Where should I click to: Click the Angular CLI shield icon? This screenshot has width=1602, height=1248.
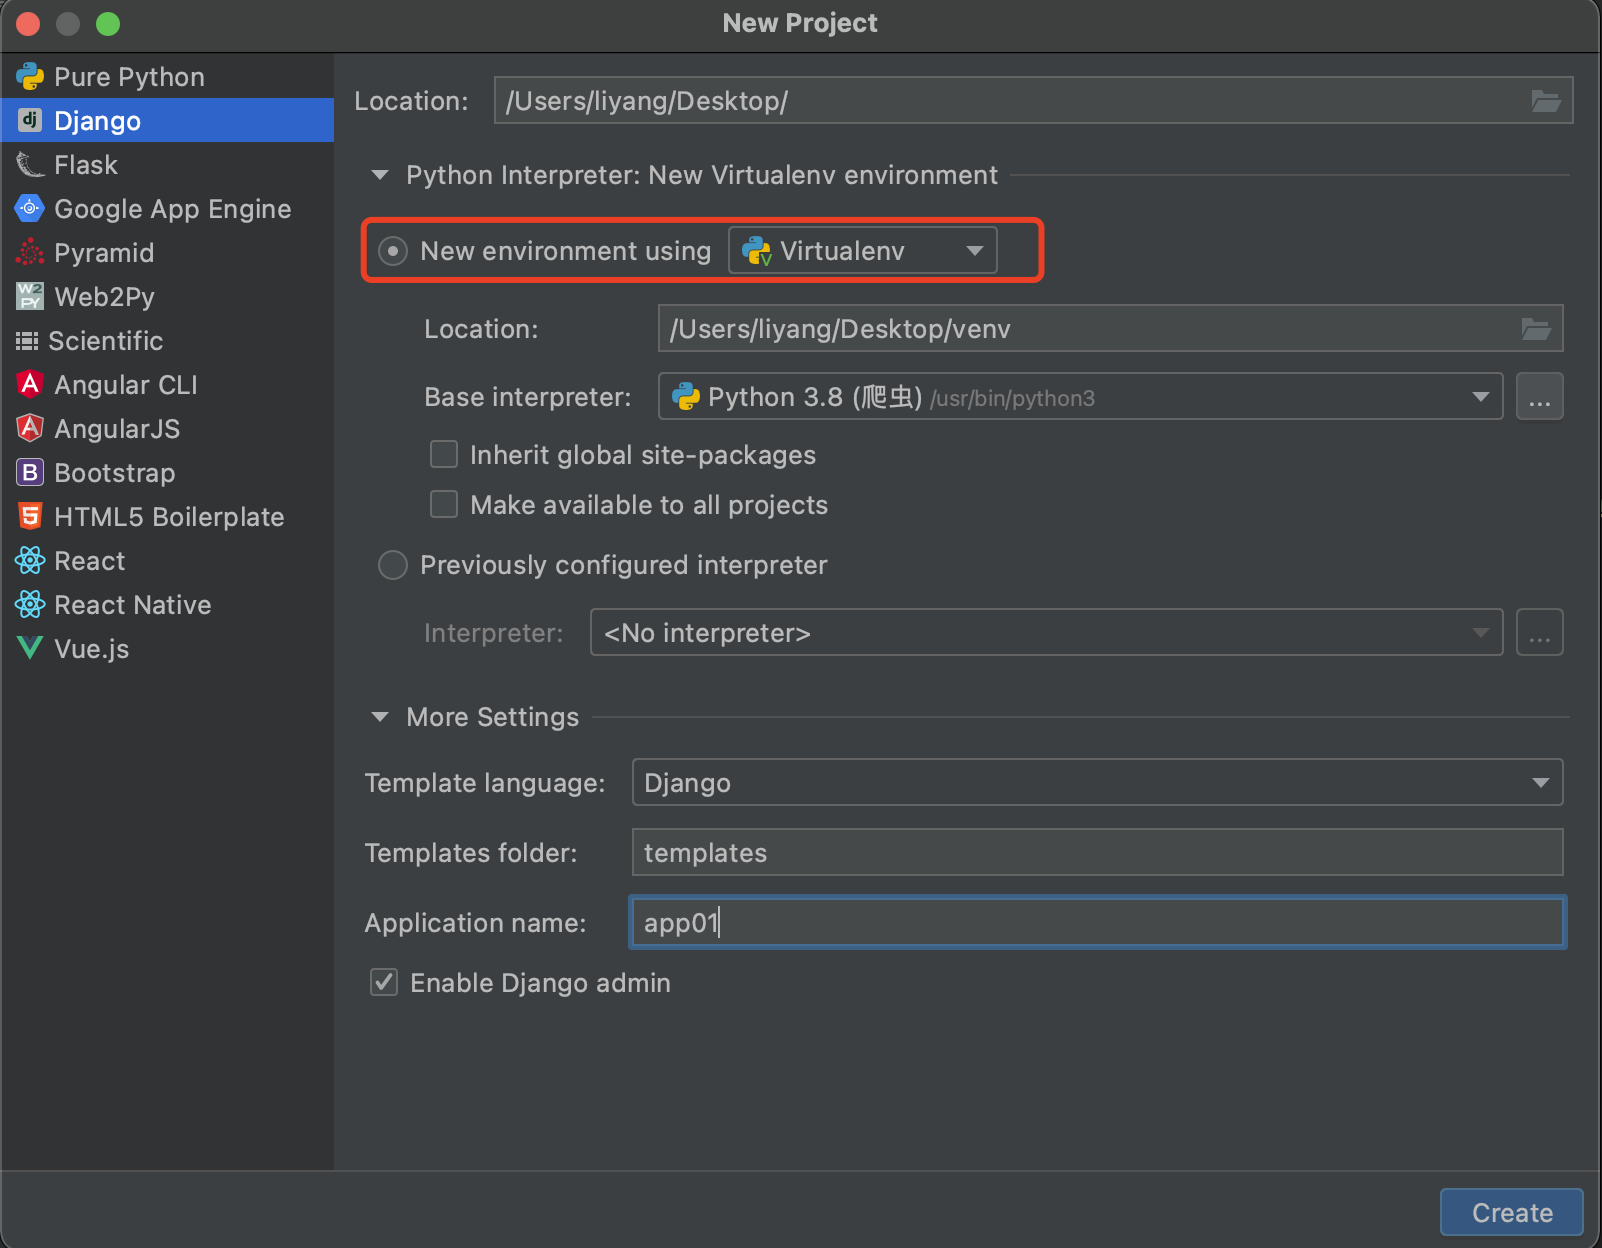30,384
